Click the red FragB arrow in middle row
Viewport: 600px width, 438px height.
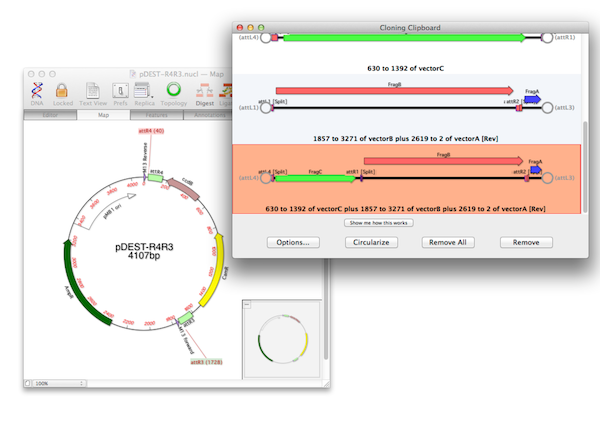point(395,91)
